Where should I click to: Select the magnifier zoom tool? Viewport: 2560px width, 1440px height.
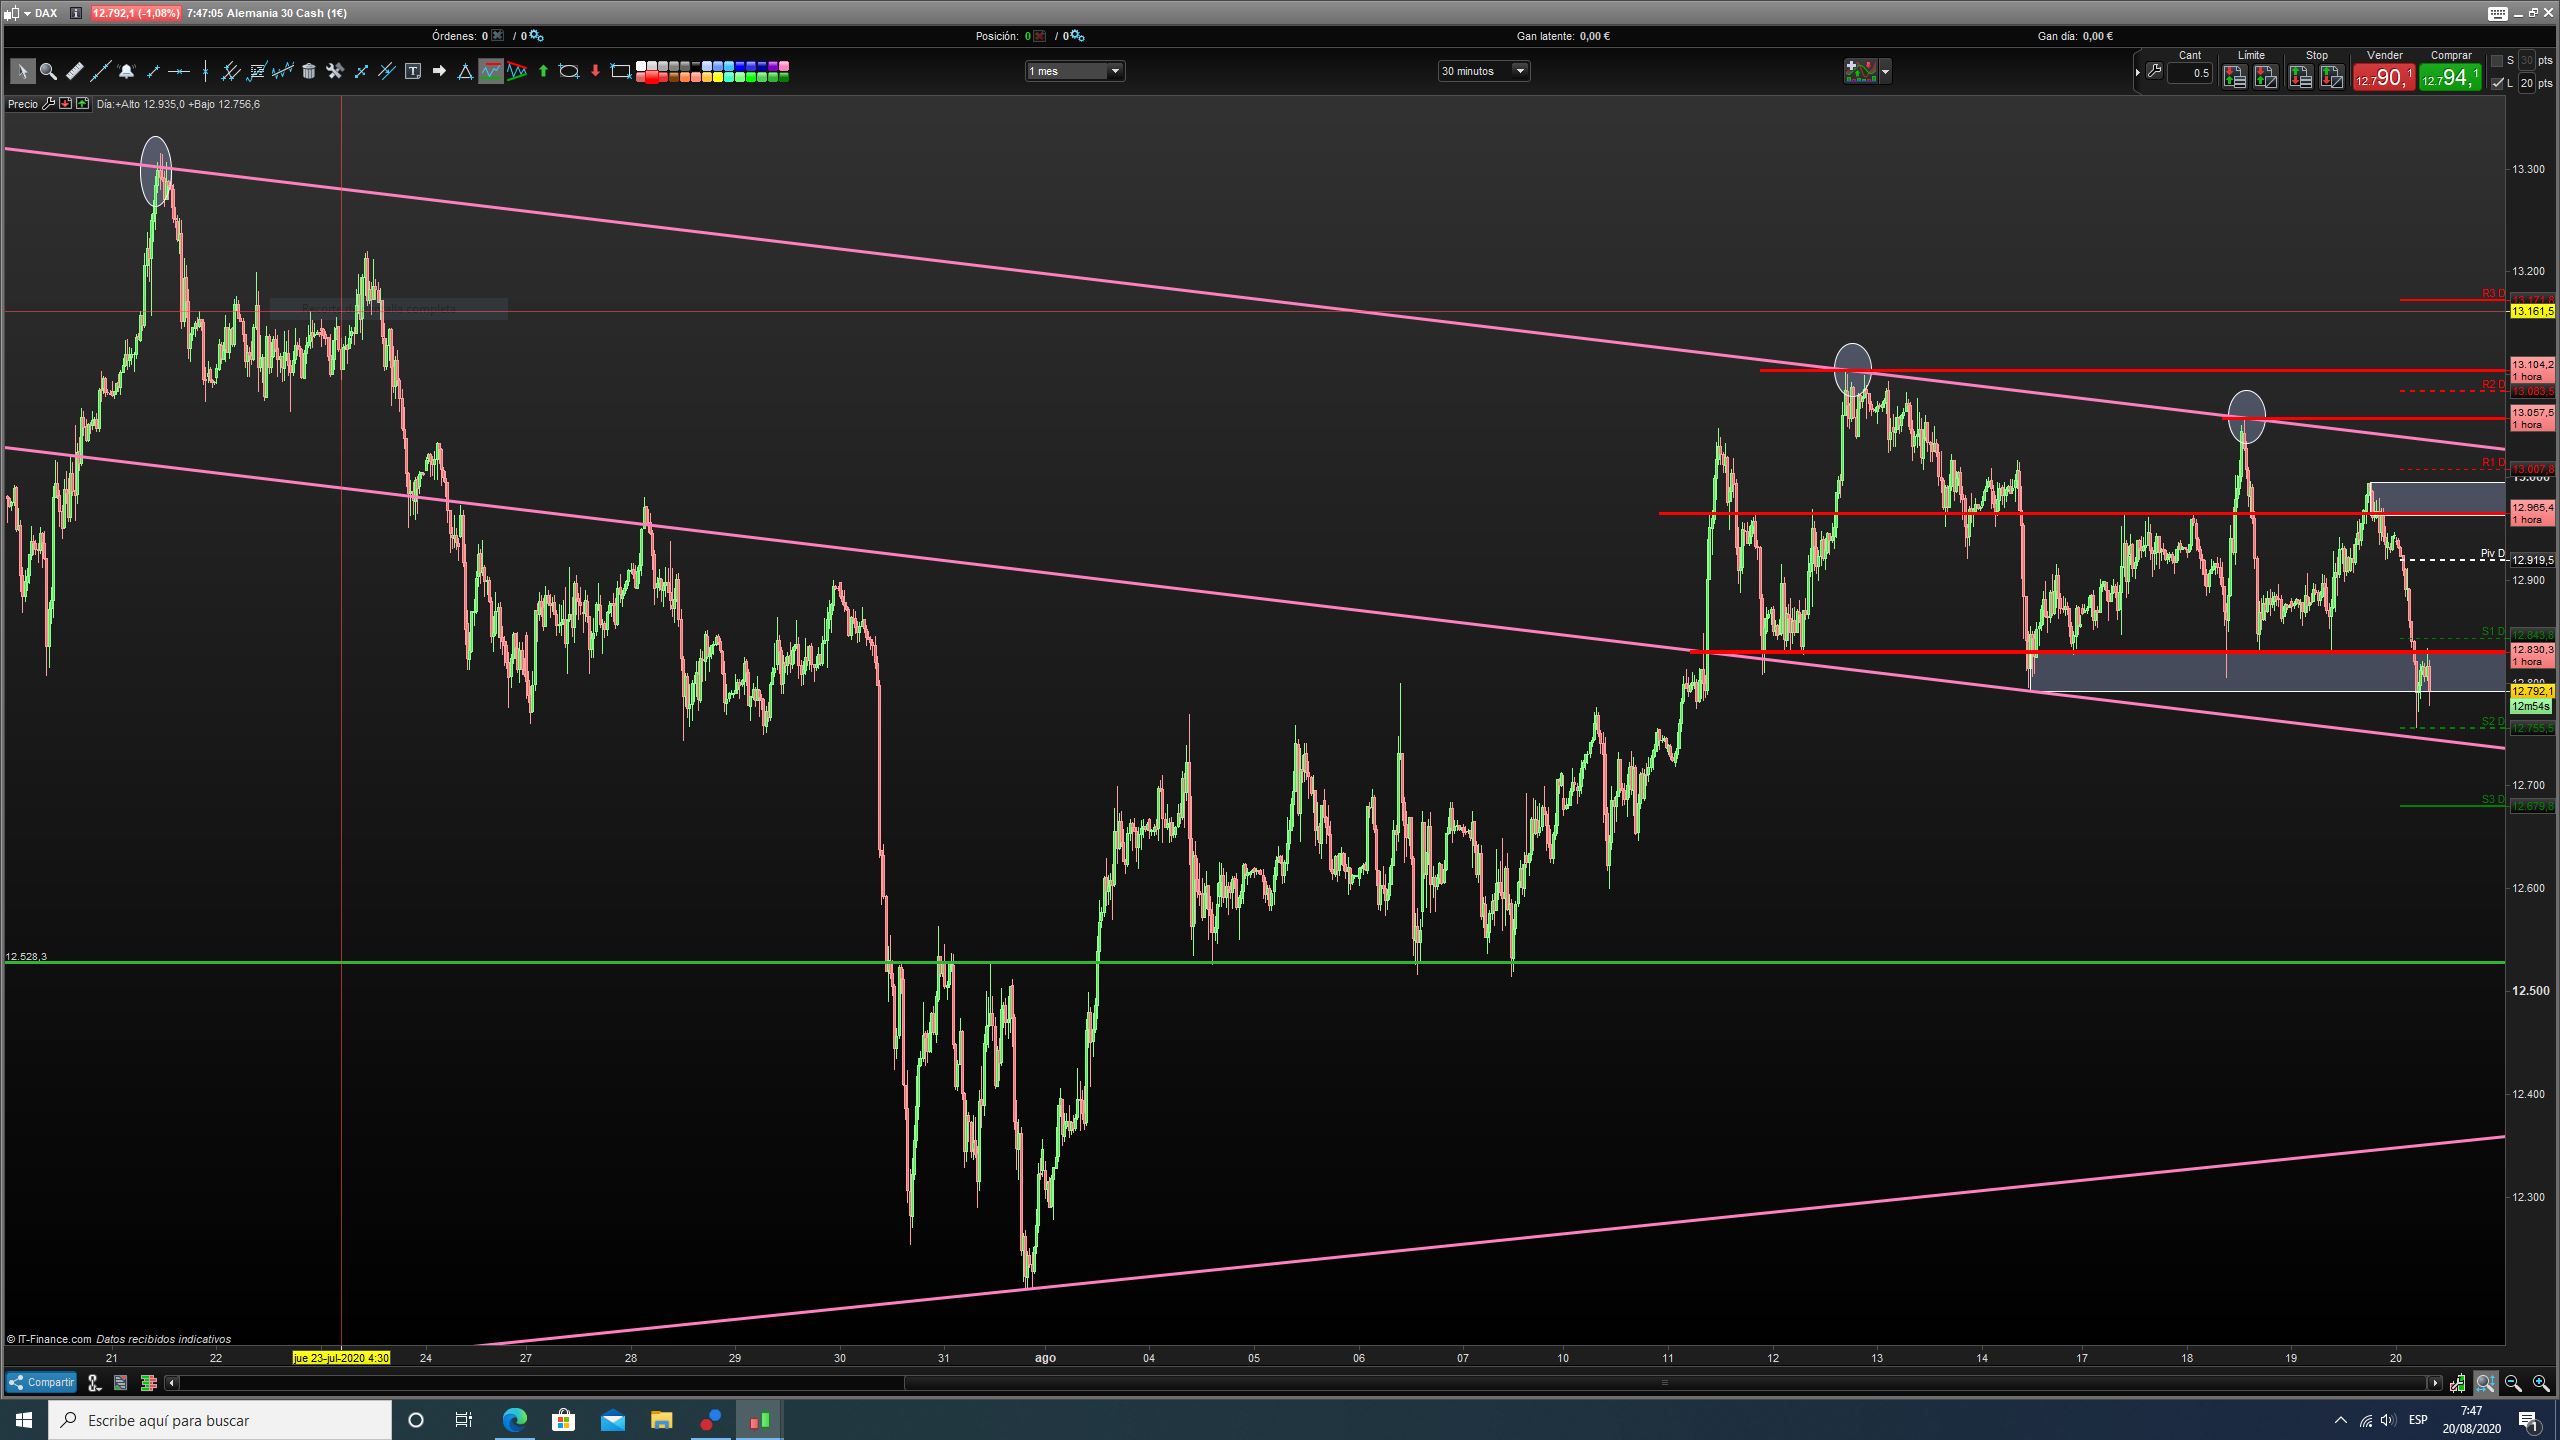pos(48,71)
